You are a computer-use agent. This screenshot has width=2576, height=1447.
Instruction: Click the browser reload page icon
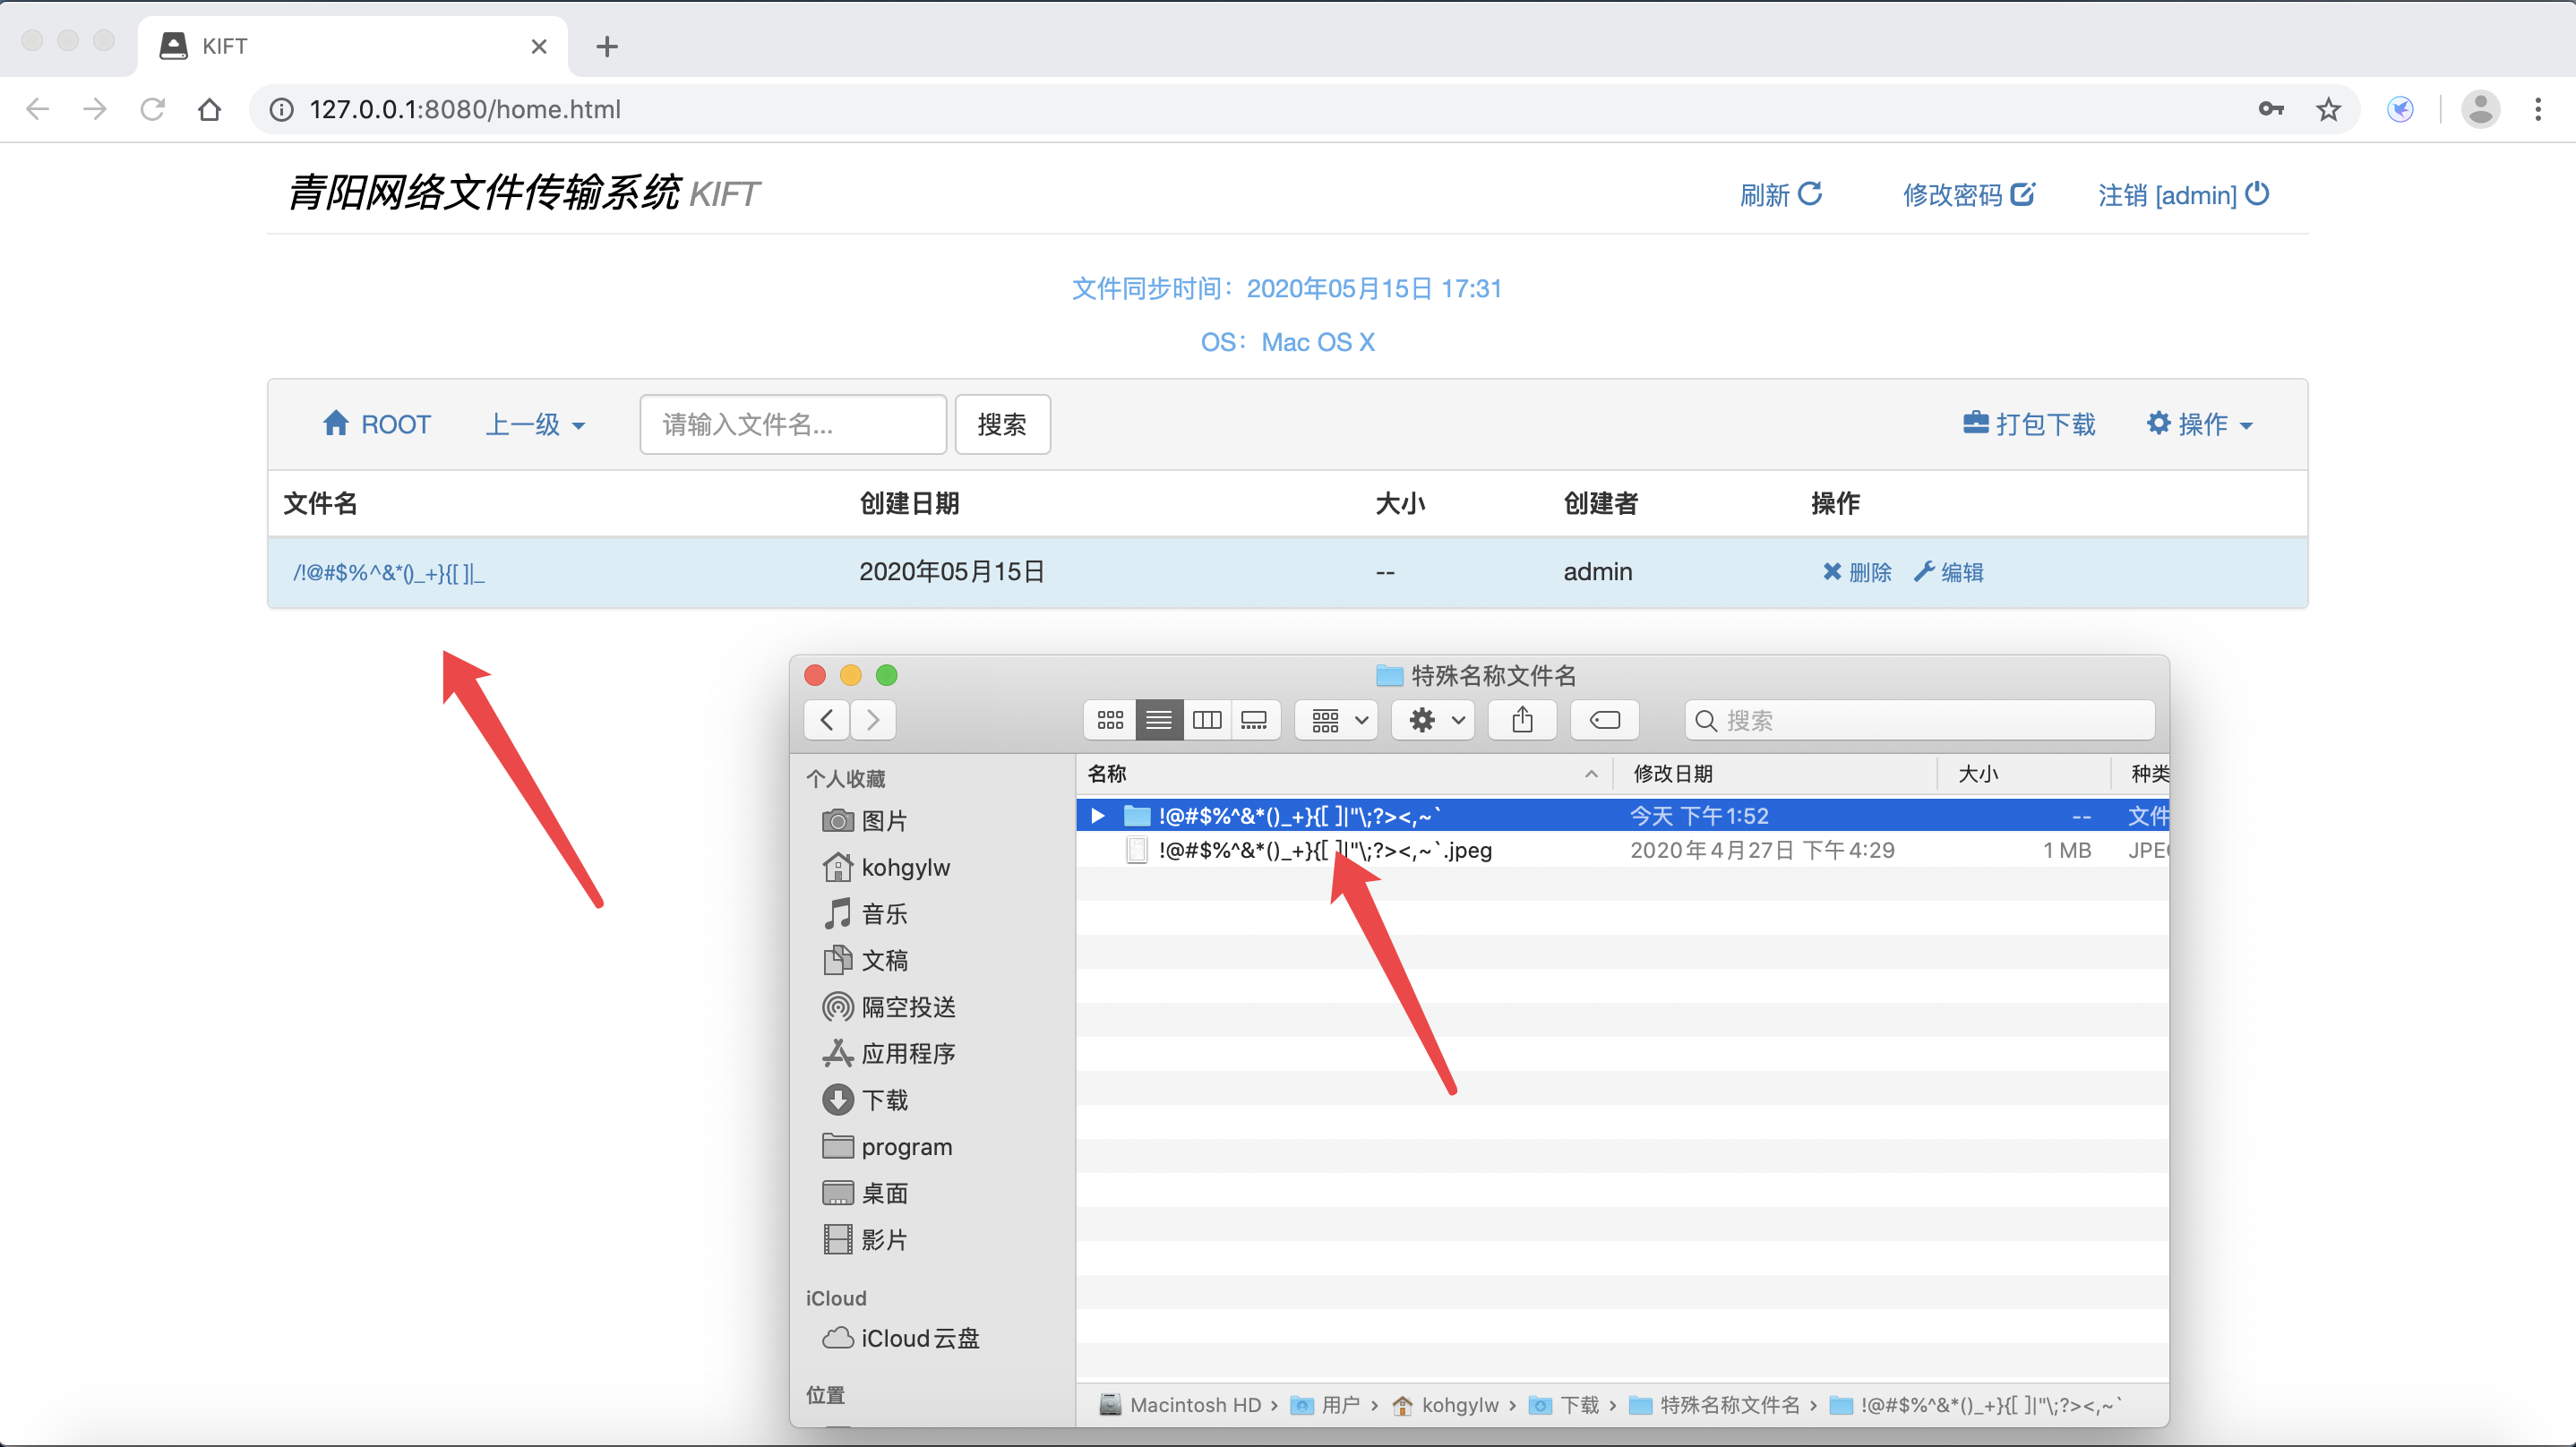[x=152, y=109]
